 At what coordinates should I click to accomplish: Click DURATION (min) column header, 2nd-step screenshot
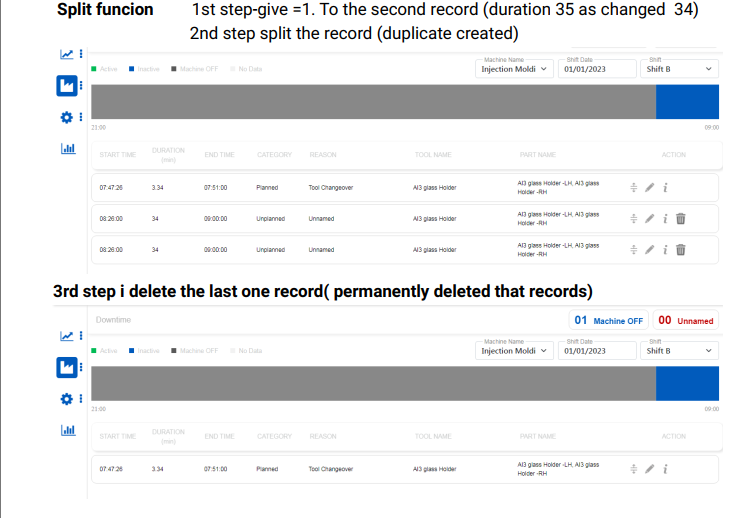[168, 155]
